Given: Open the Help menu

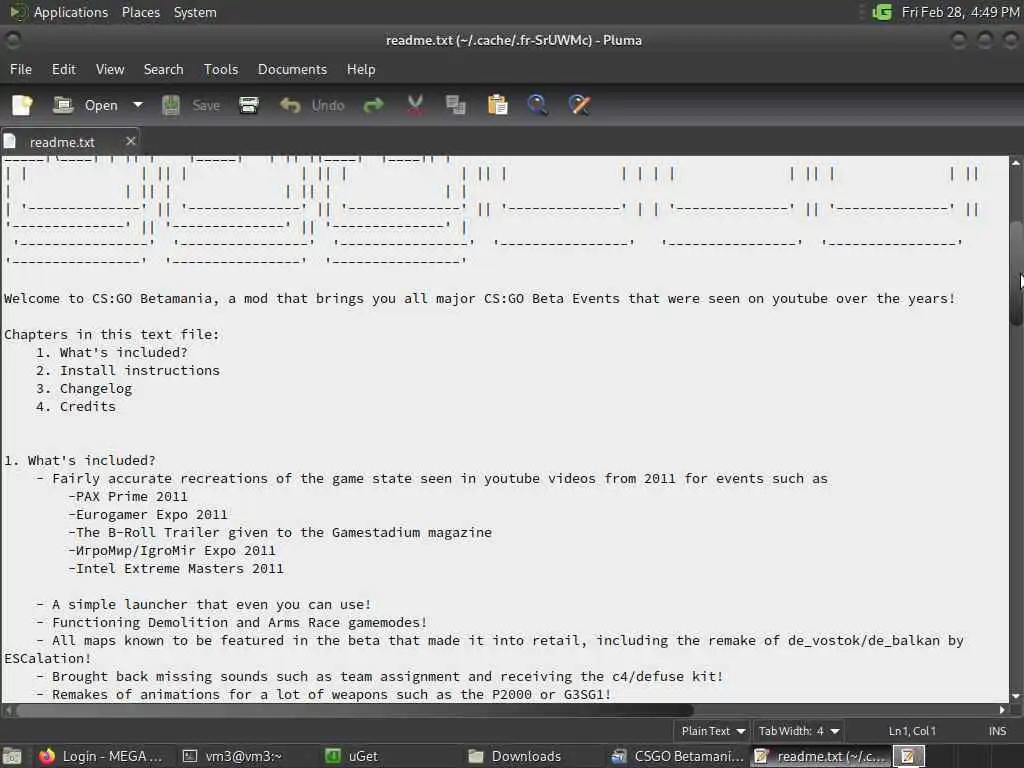Looking at the screenshot, I should point(360,69).
